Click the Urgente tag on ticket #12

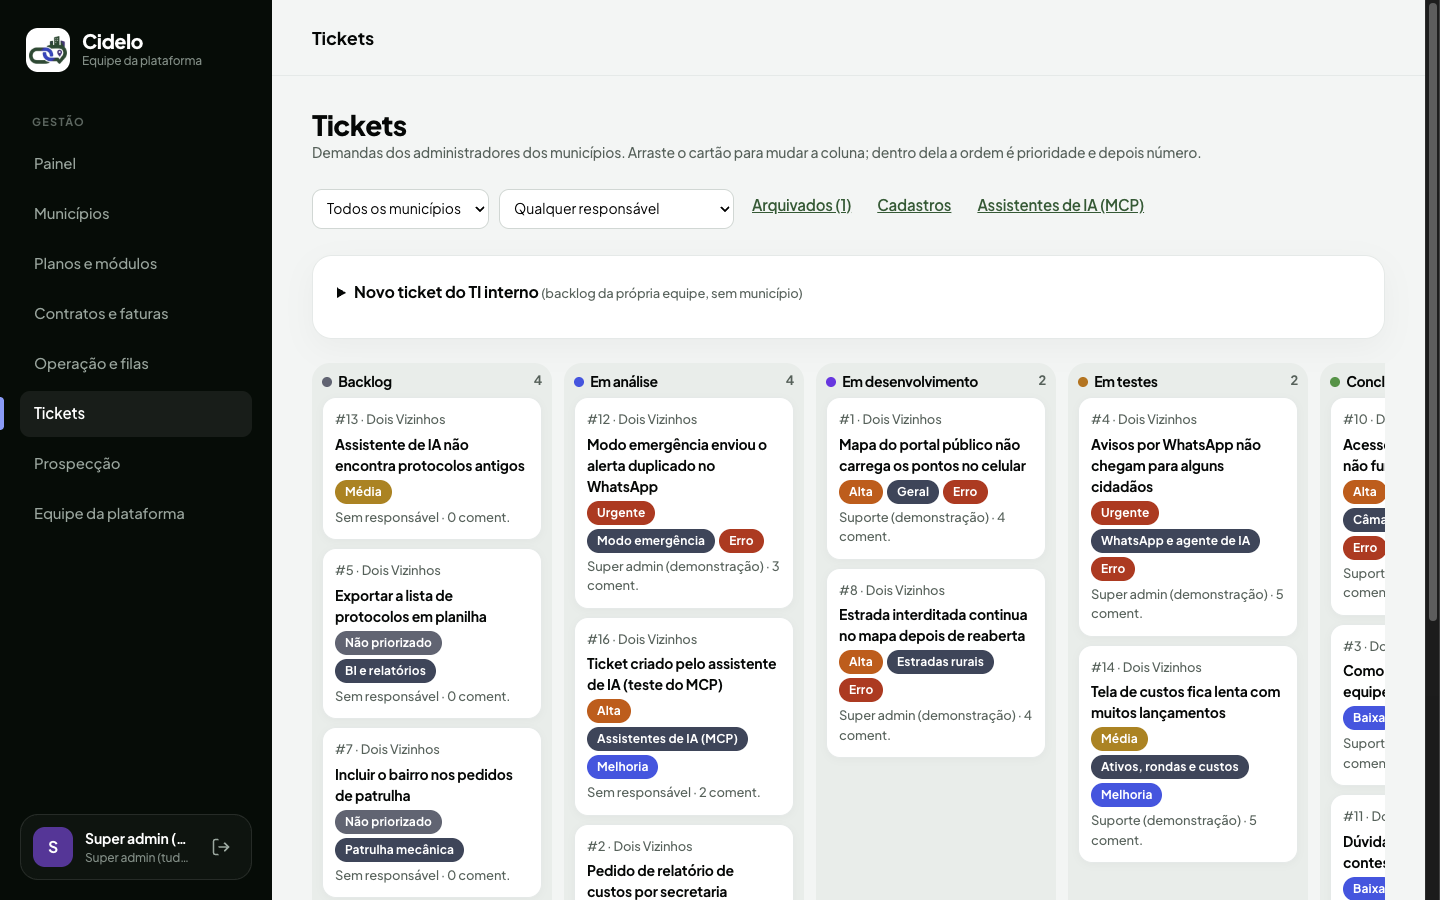[x=621, y=513]
